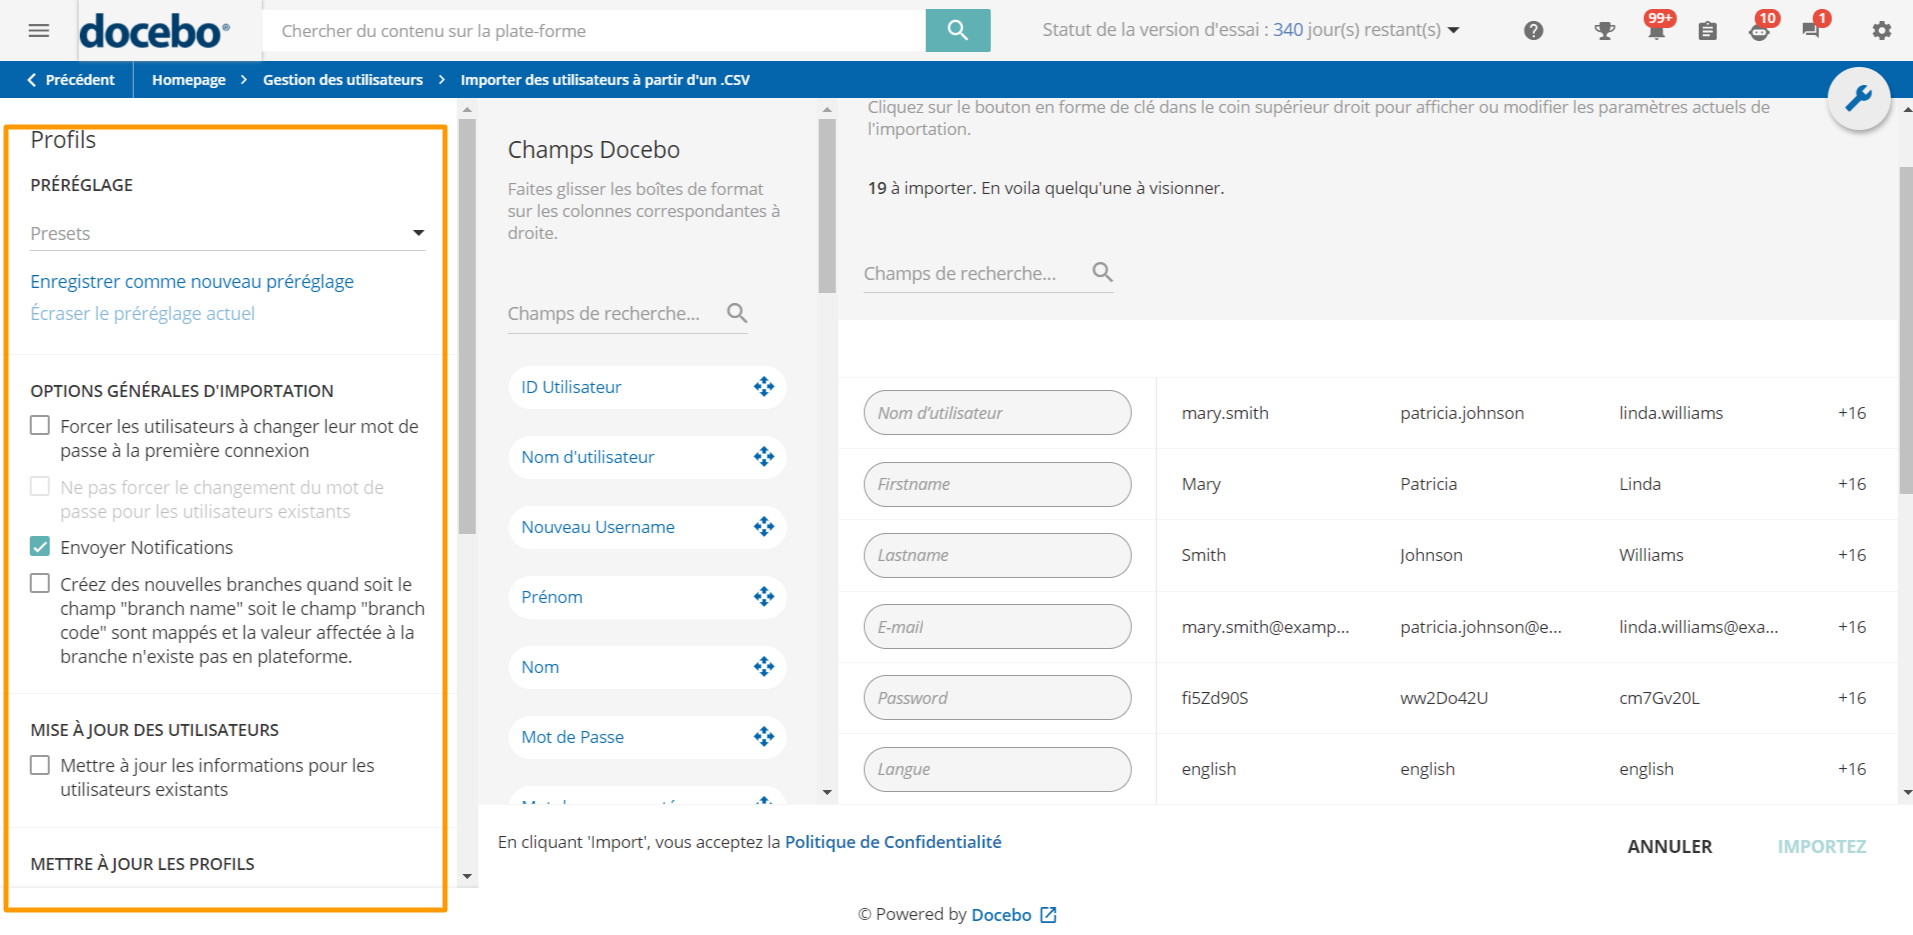Click the Firstname column mapping field
Viewport: 1913px width, 935px height.
[997, 484]
